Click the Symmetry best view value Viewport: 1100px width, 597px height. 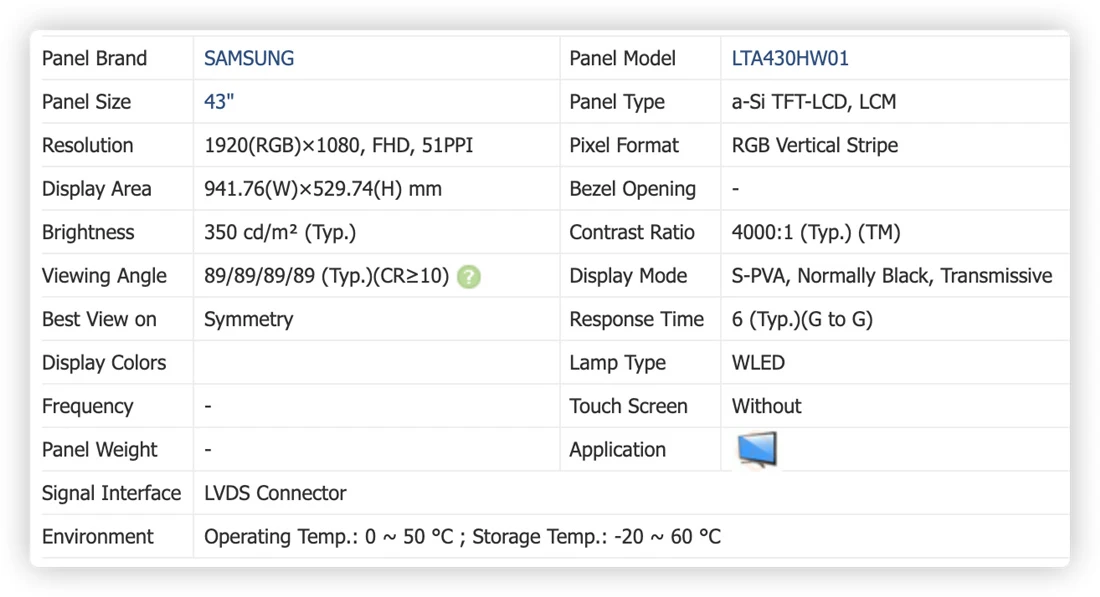pyautogui.click(x=248, y=319)
